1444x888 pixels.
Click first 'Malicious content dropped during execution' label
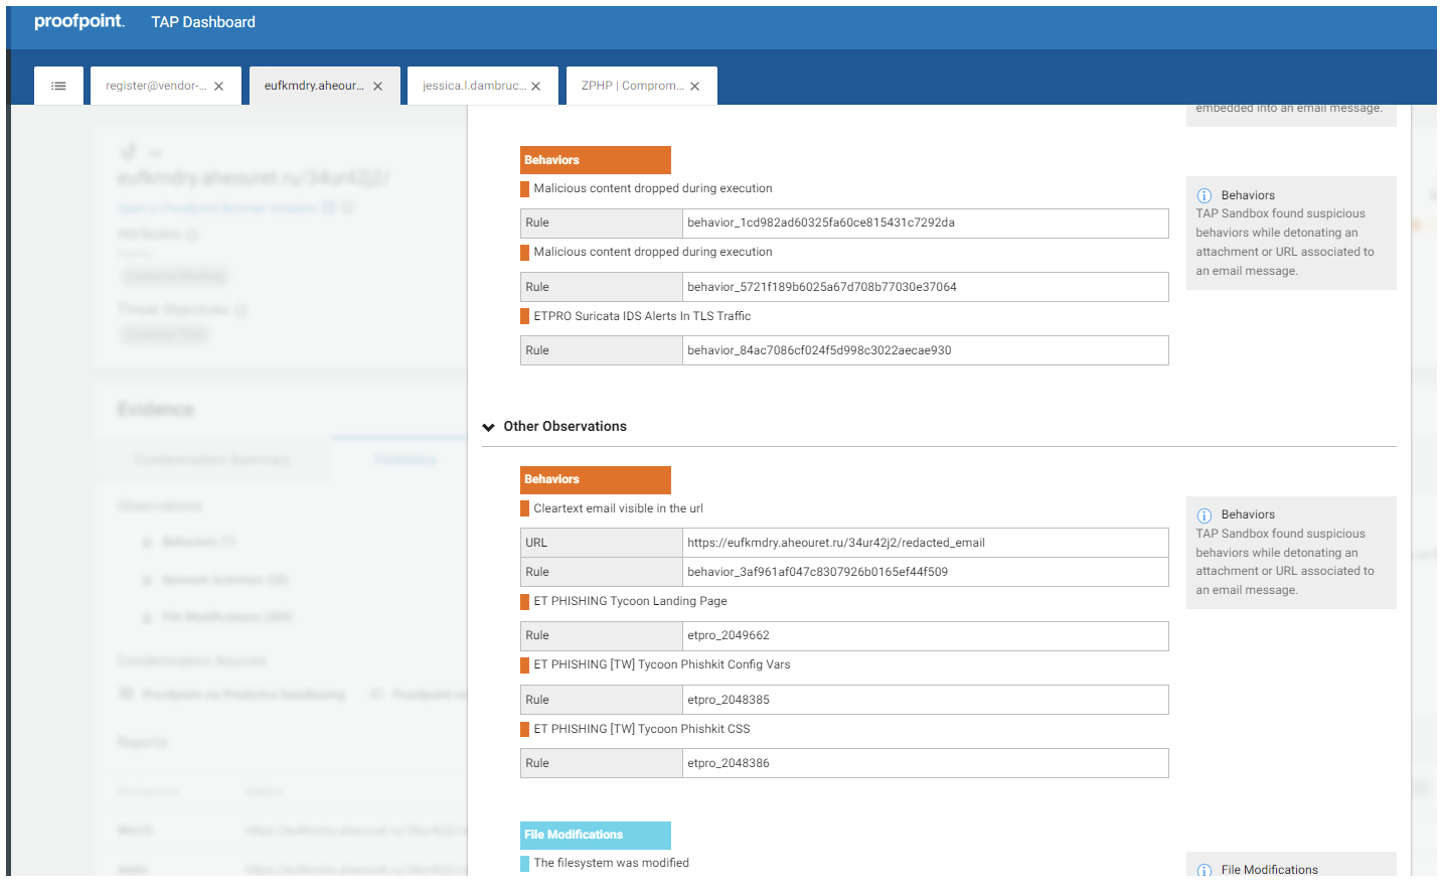653,188
